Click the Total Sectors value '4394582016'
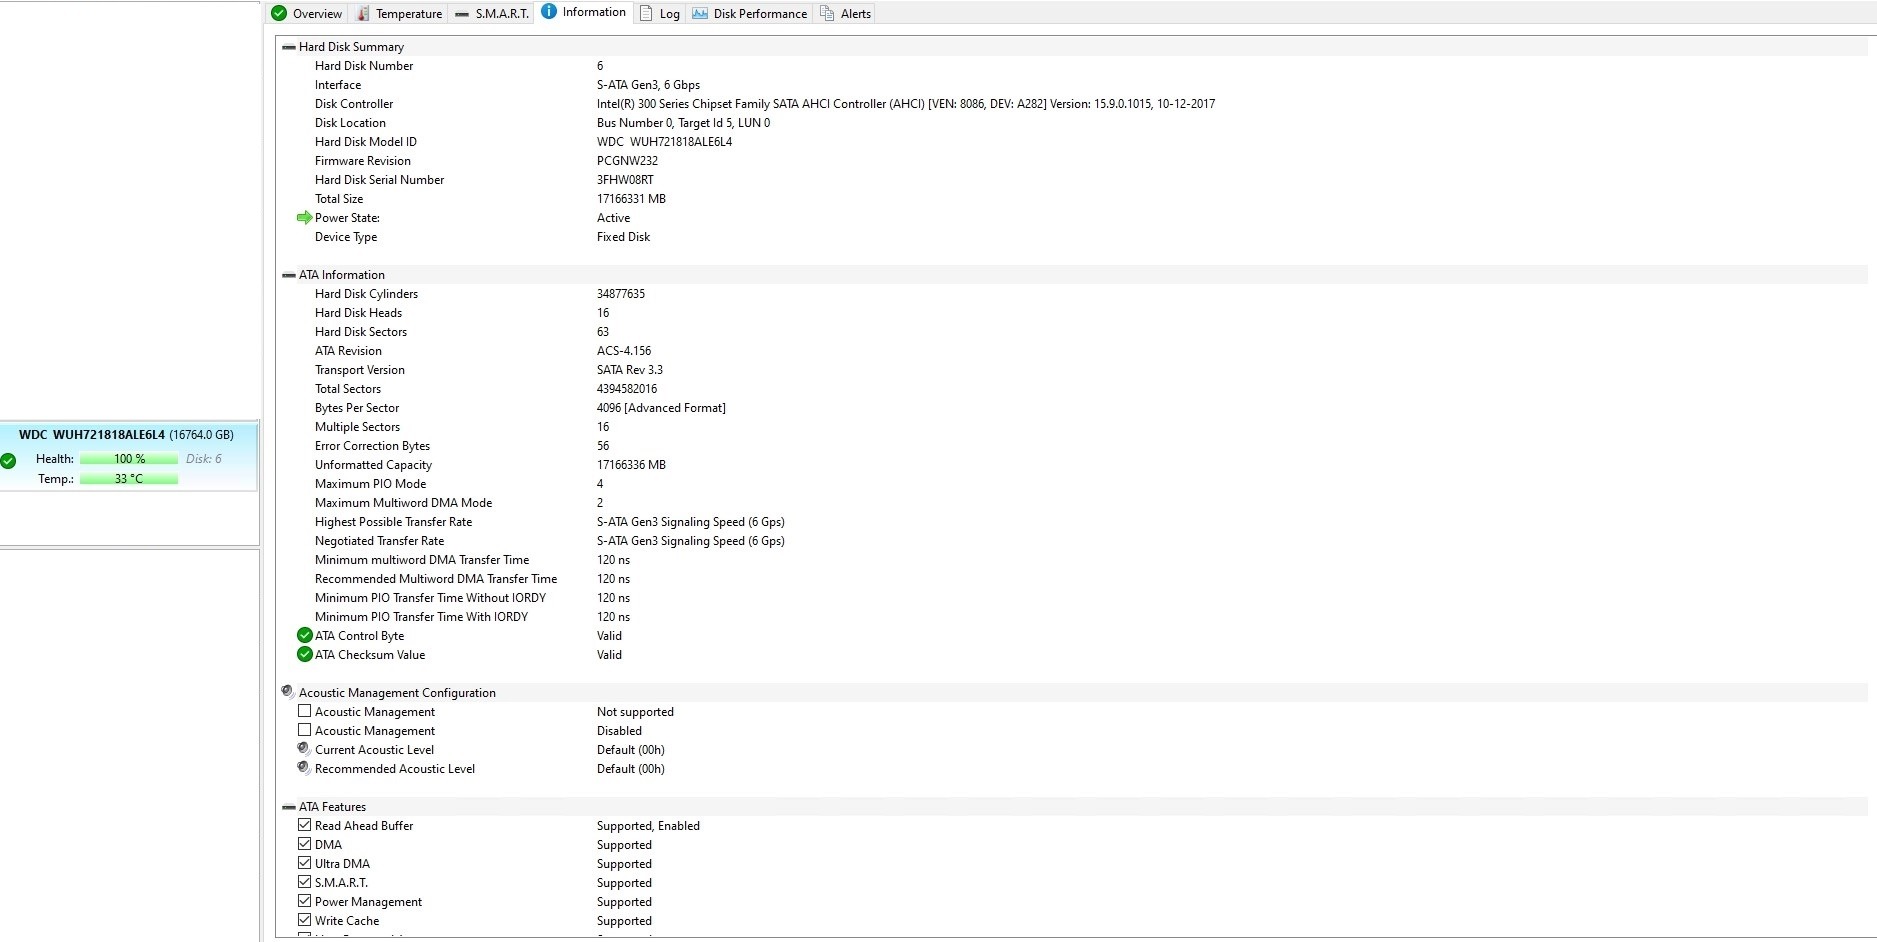 click(x=627, y=389)
